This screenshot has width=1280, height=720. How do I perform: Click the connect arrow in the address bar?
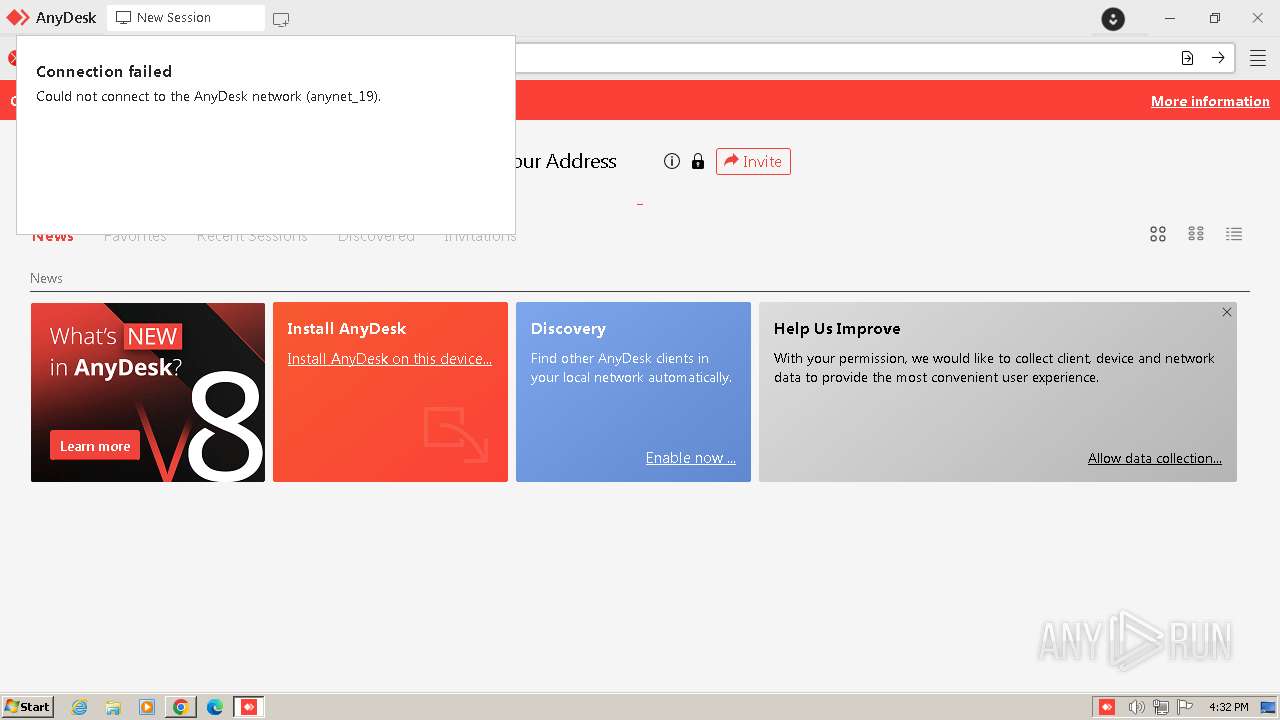[1218, 58]
